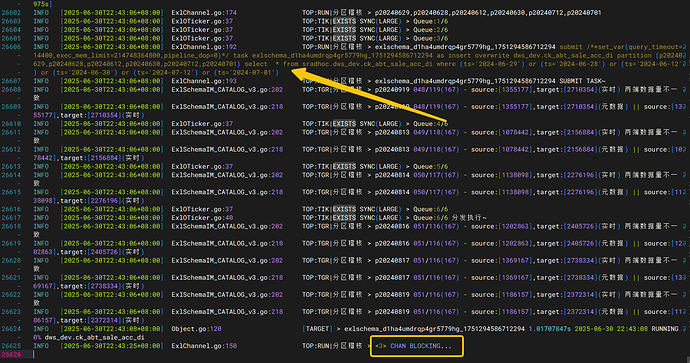Select 050/117(167) counter on line 26614
Viewport: 690px width, 363px height.
(436, 175)
